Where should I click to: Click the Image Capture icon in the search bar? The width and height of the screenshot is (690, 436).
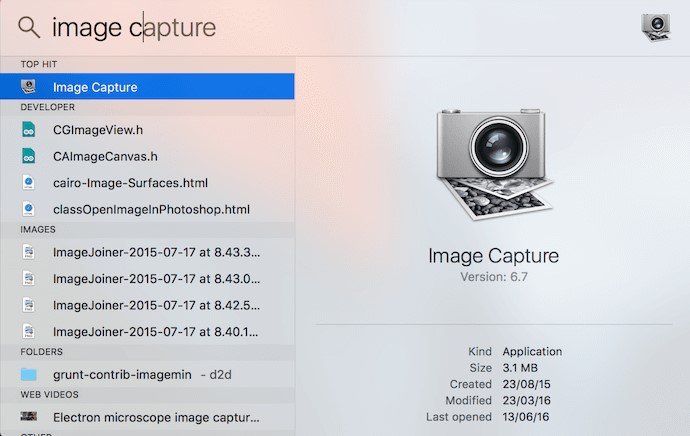coord(656,27)
